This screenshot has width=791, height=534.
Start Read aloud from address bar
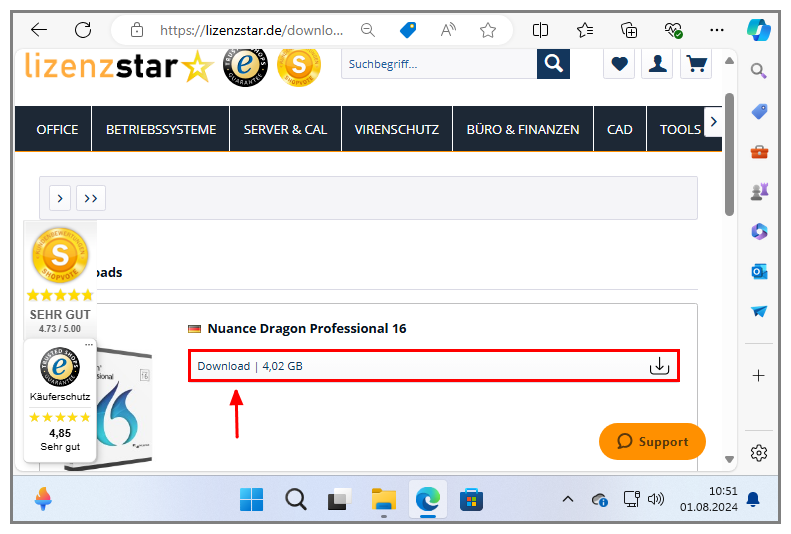448,30
